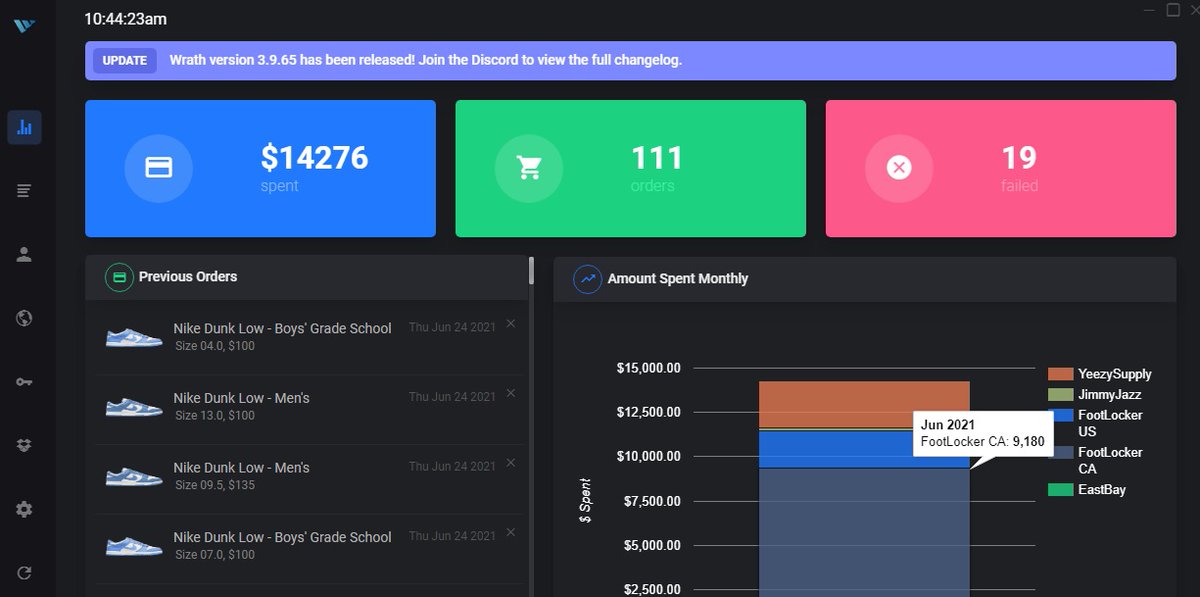
Task: Click the cart icon in the orders card
Action: pyautogui.click(x=529, y=168)
